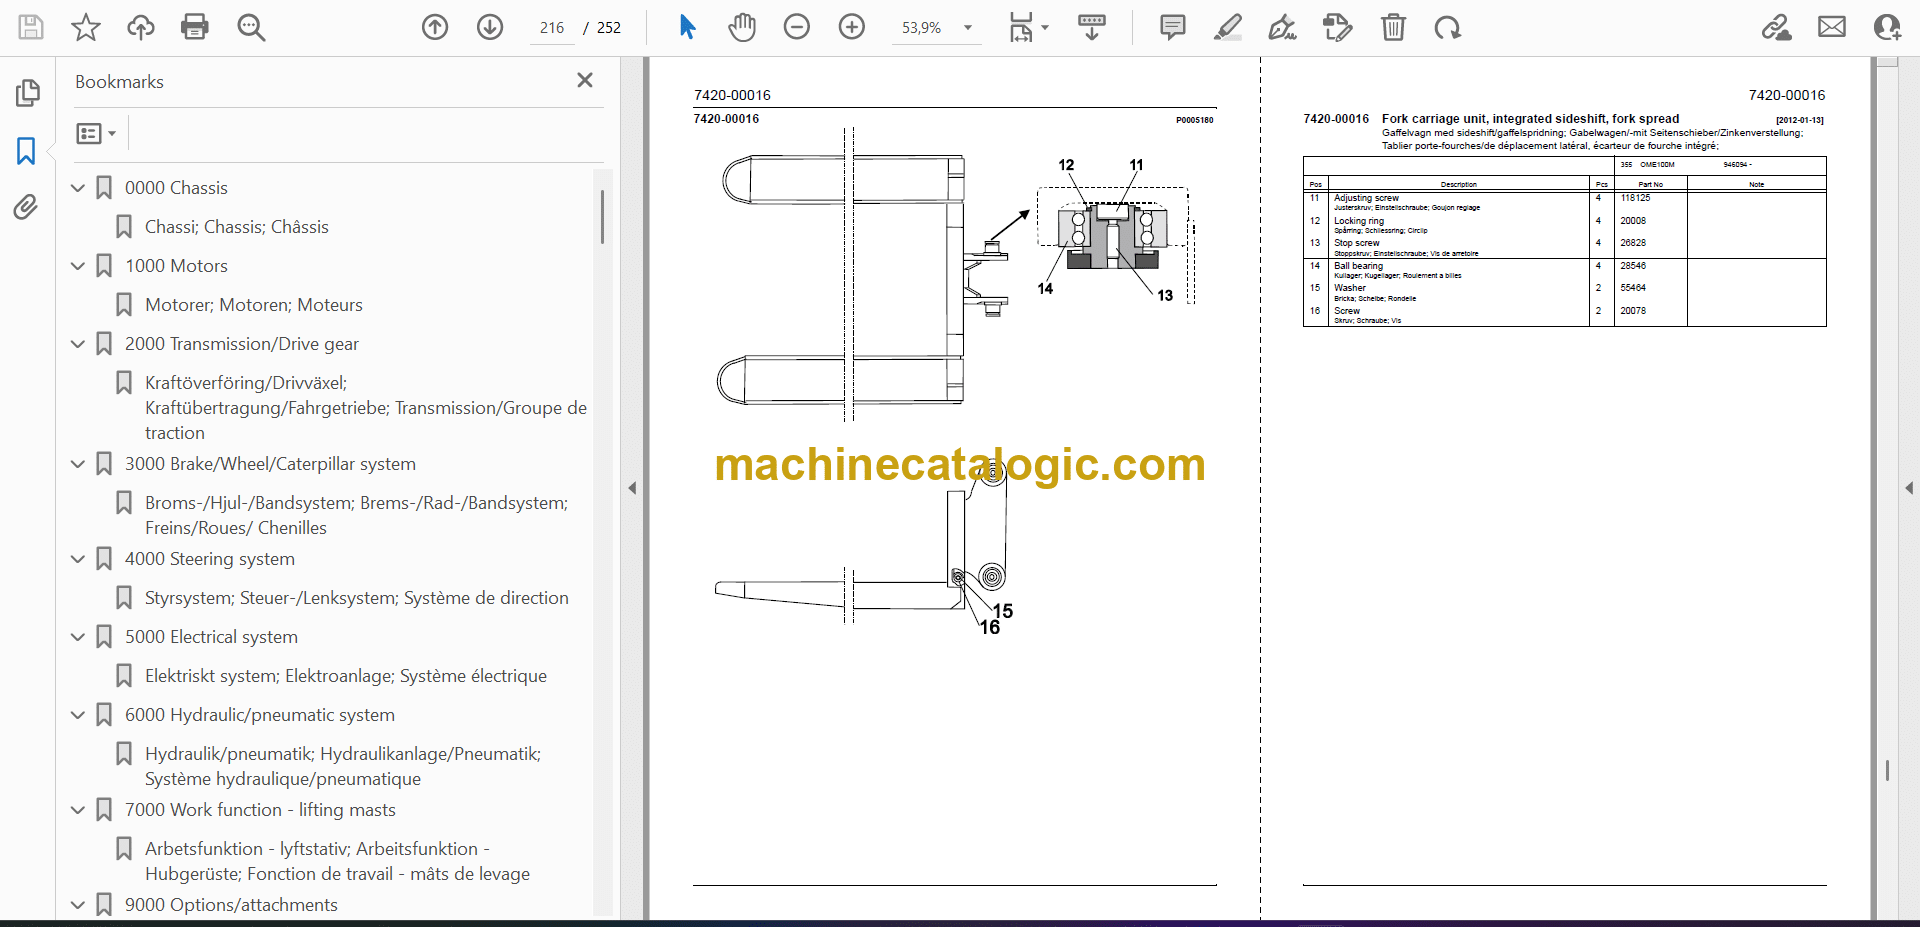
Task: Click the Print file icon
Action: tap(195, 27)
